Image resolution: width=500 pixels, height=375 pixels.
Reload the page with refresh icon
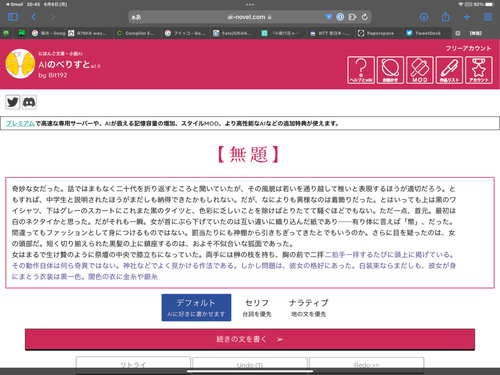(x=365, y=17)
